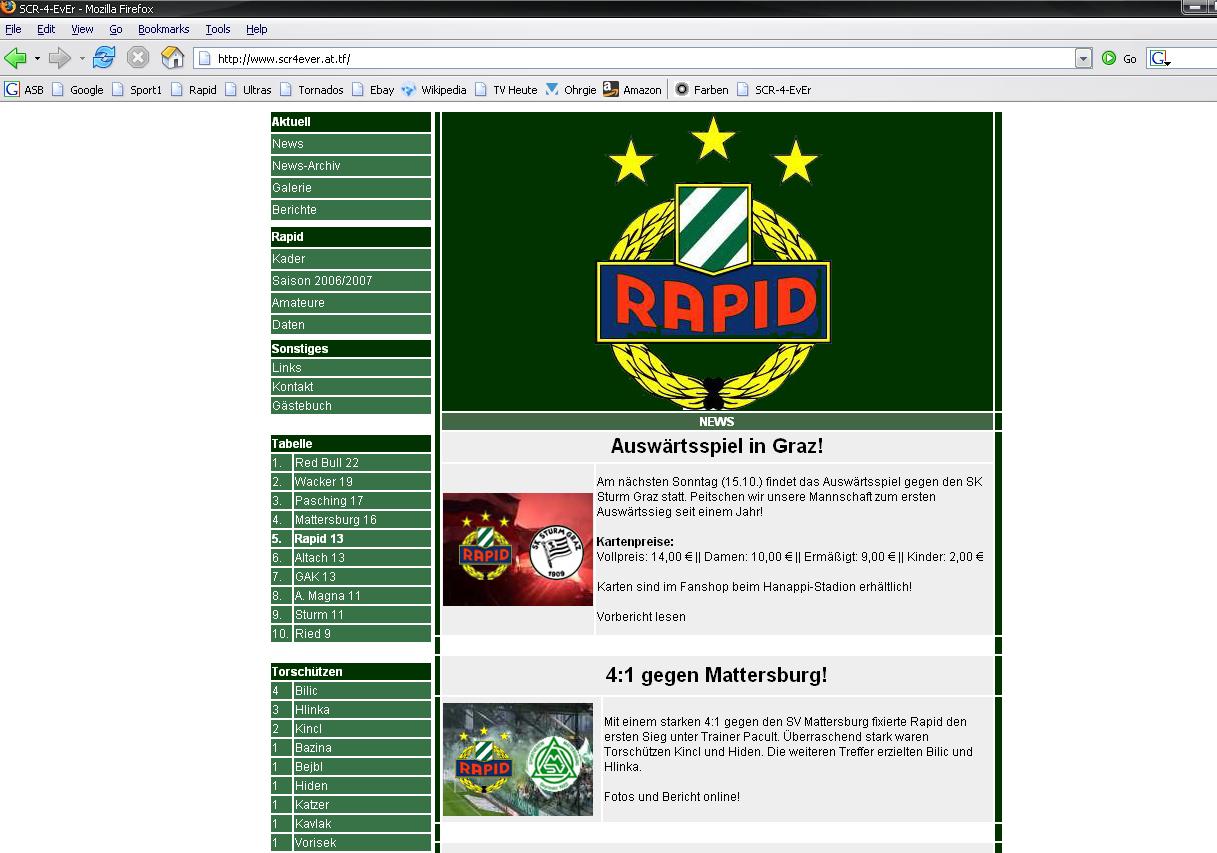Reload the page with the refresh icon
Screen dimensions: 1217x853
(103, 57)
